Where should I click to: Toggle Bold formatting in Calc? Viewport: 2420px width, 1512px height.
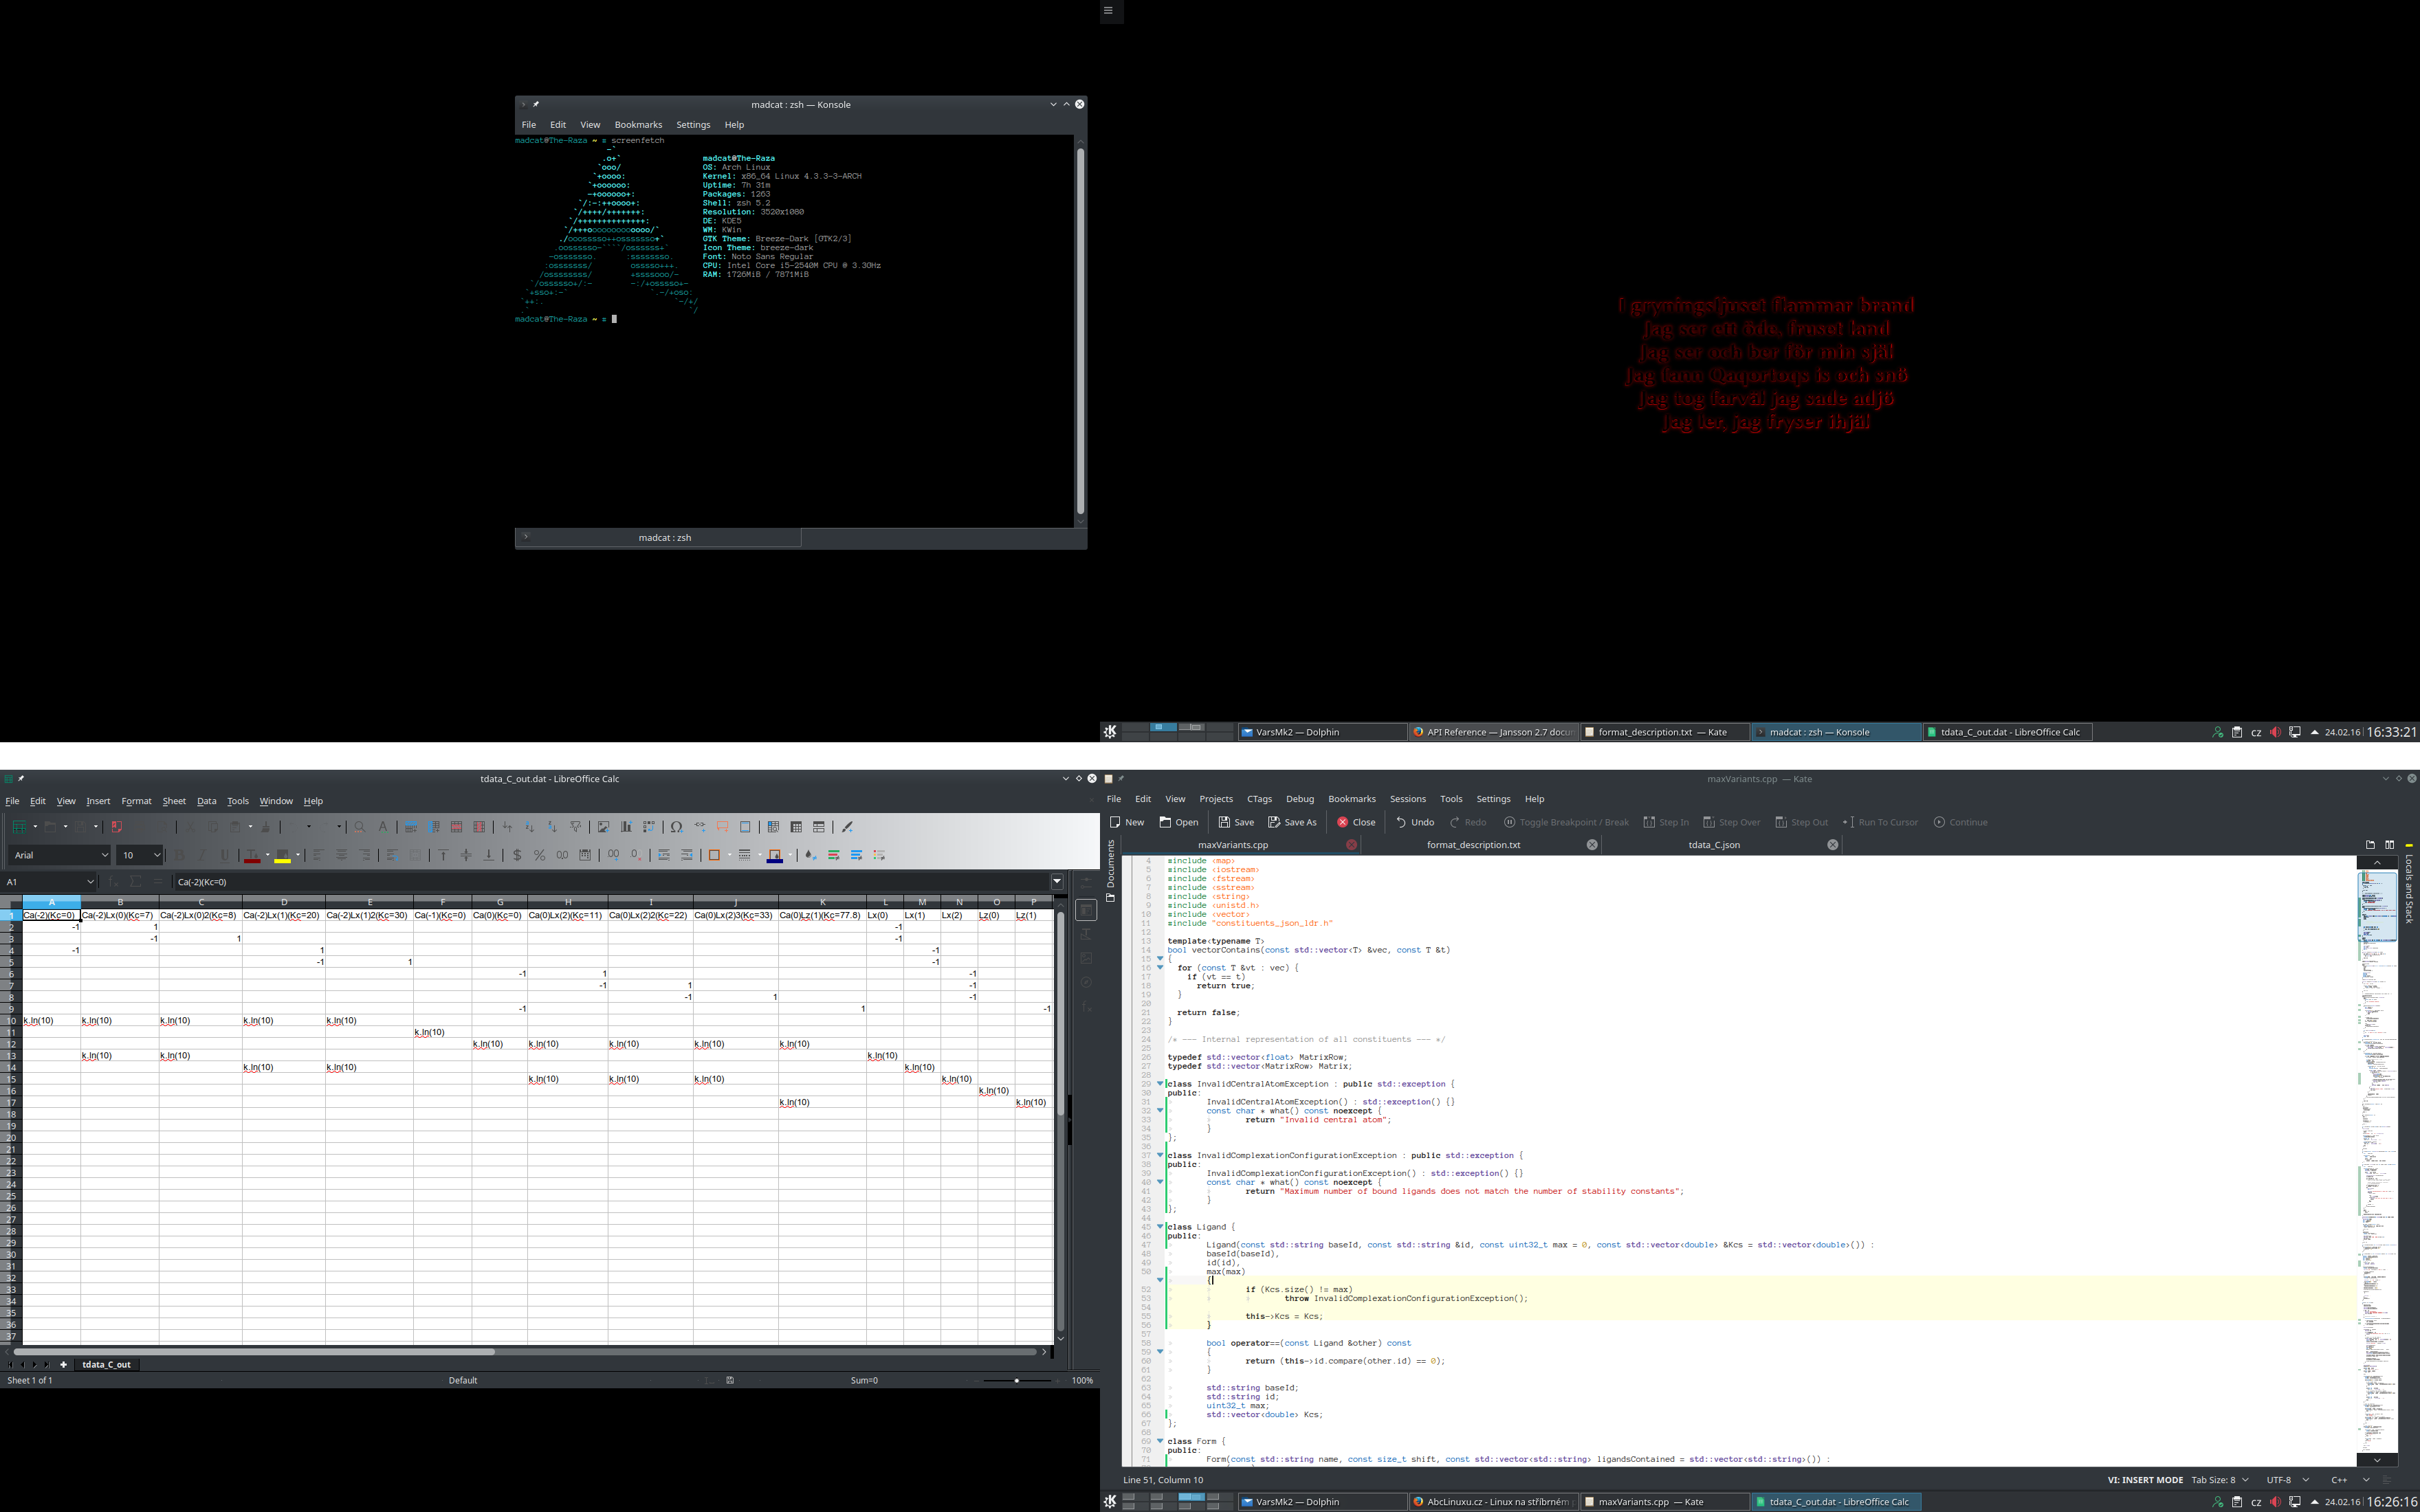coord(180,855)
